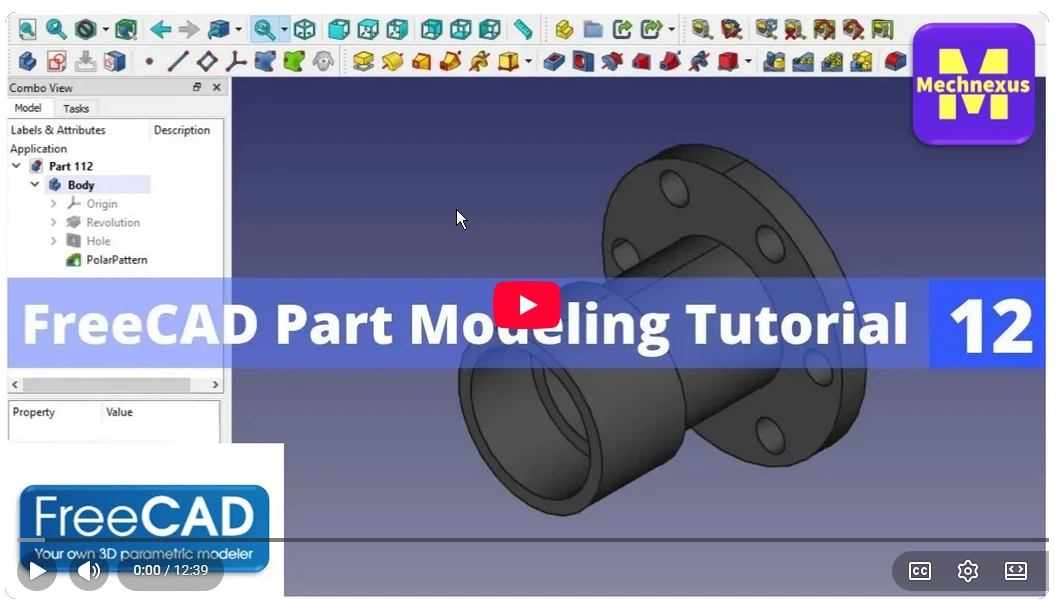Switch to the Tasks tab

pyautogui.click(x=75, y=108)
